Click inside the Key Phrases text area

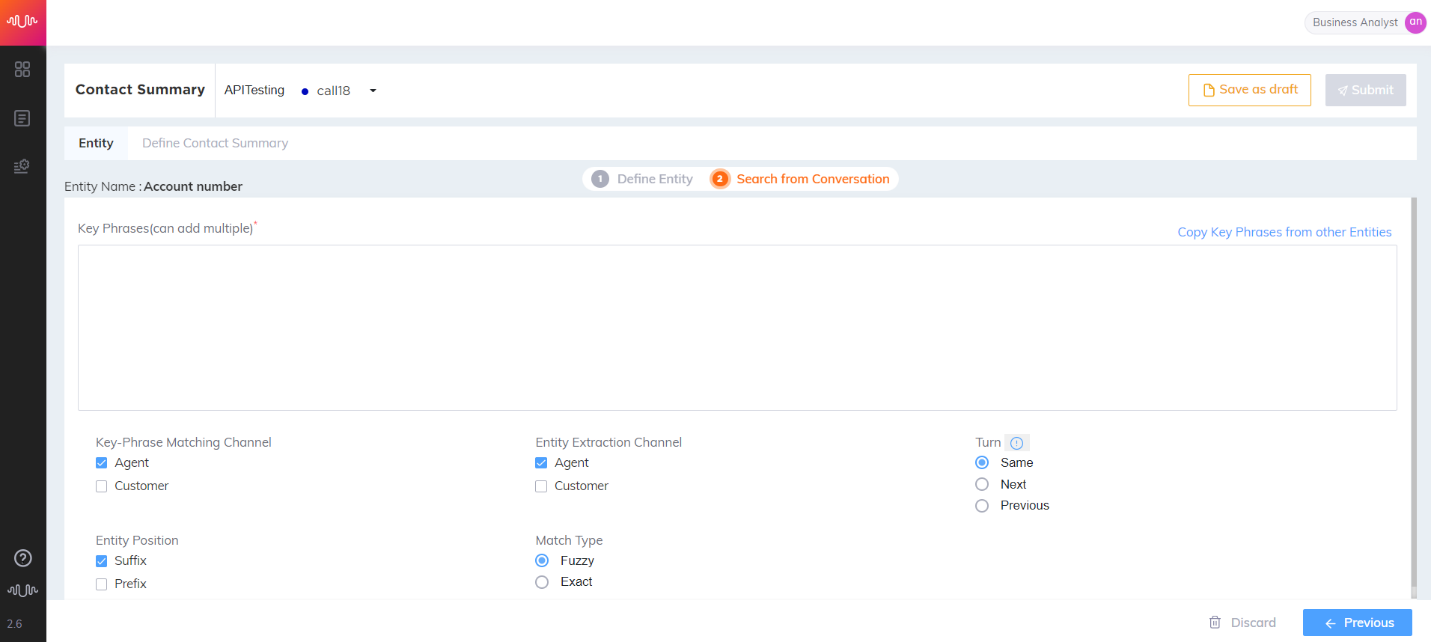coord(737,328)
